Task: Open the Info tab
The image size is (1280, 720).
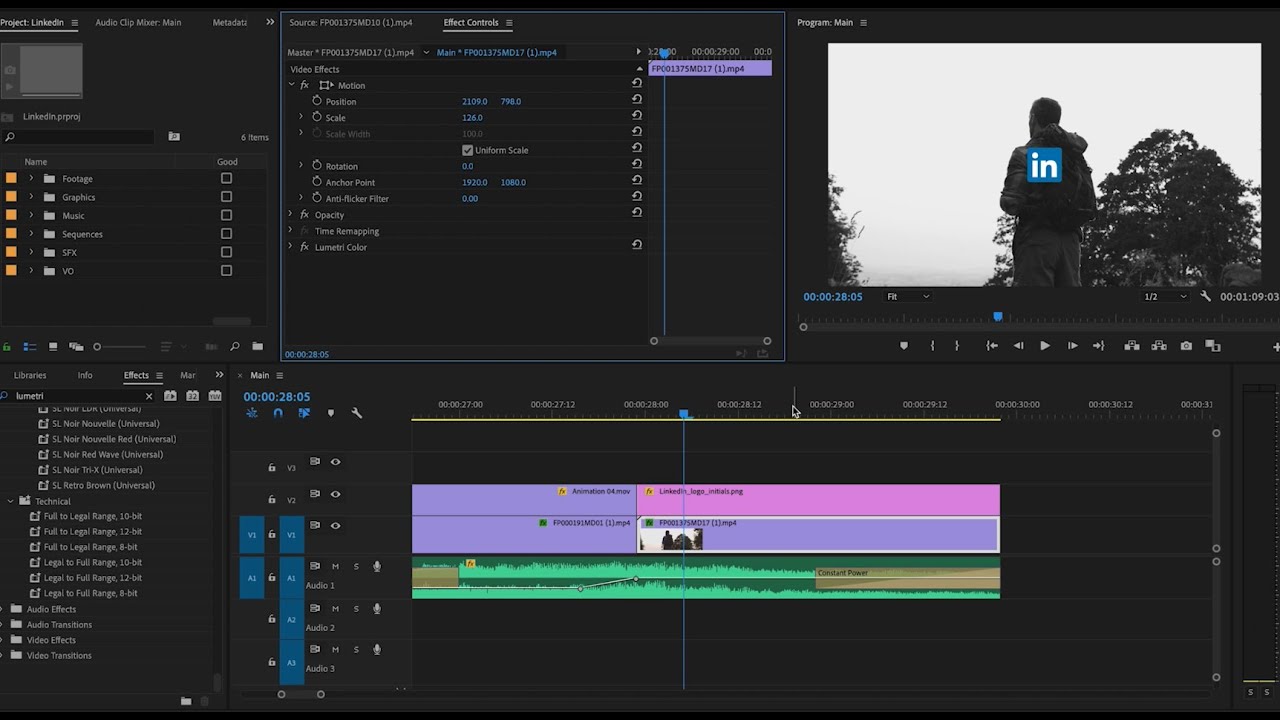Action: coord(85,375)
